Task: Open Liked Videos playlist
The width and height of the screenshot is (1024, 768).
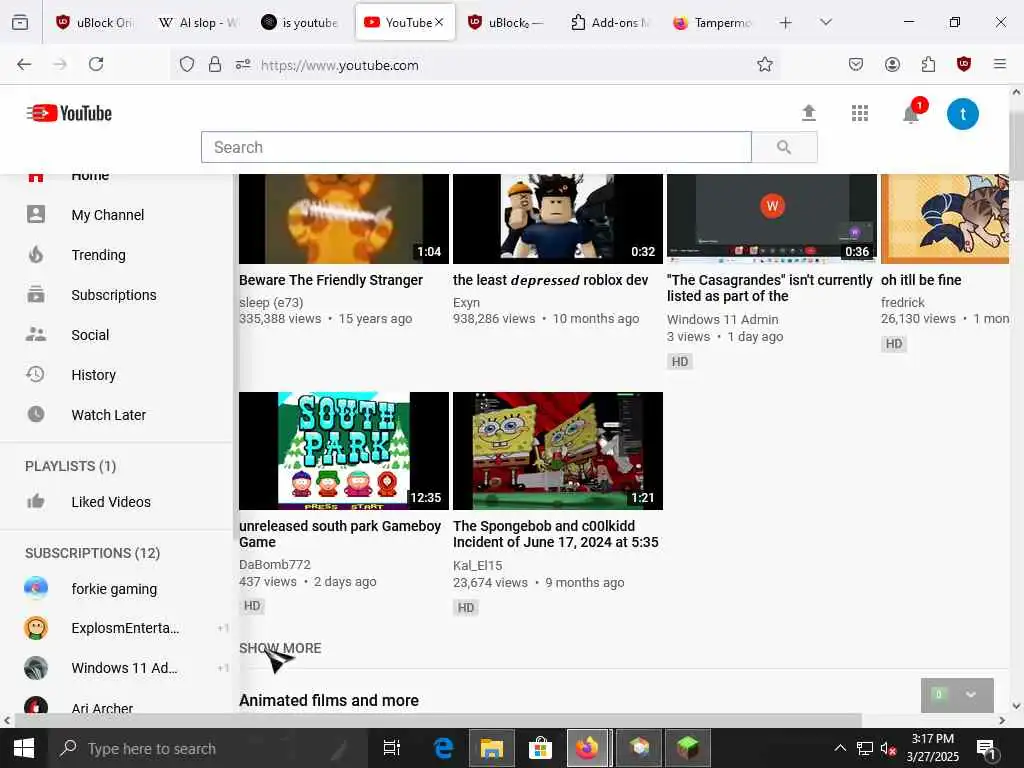Action: 111,502
